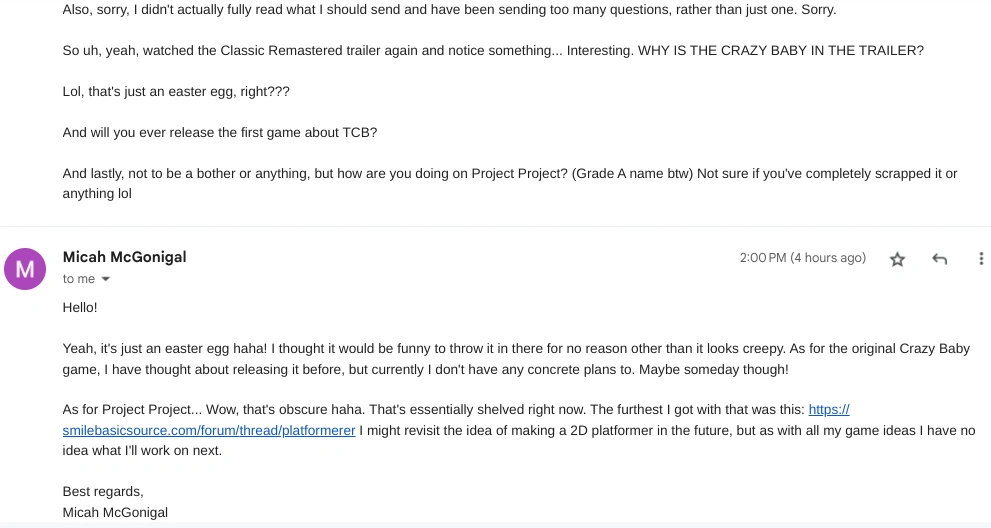
Task: Open the three-dot more options menu
Action: (980, 259)
